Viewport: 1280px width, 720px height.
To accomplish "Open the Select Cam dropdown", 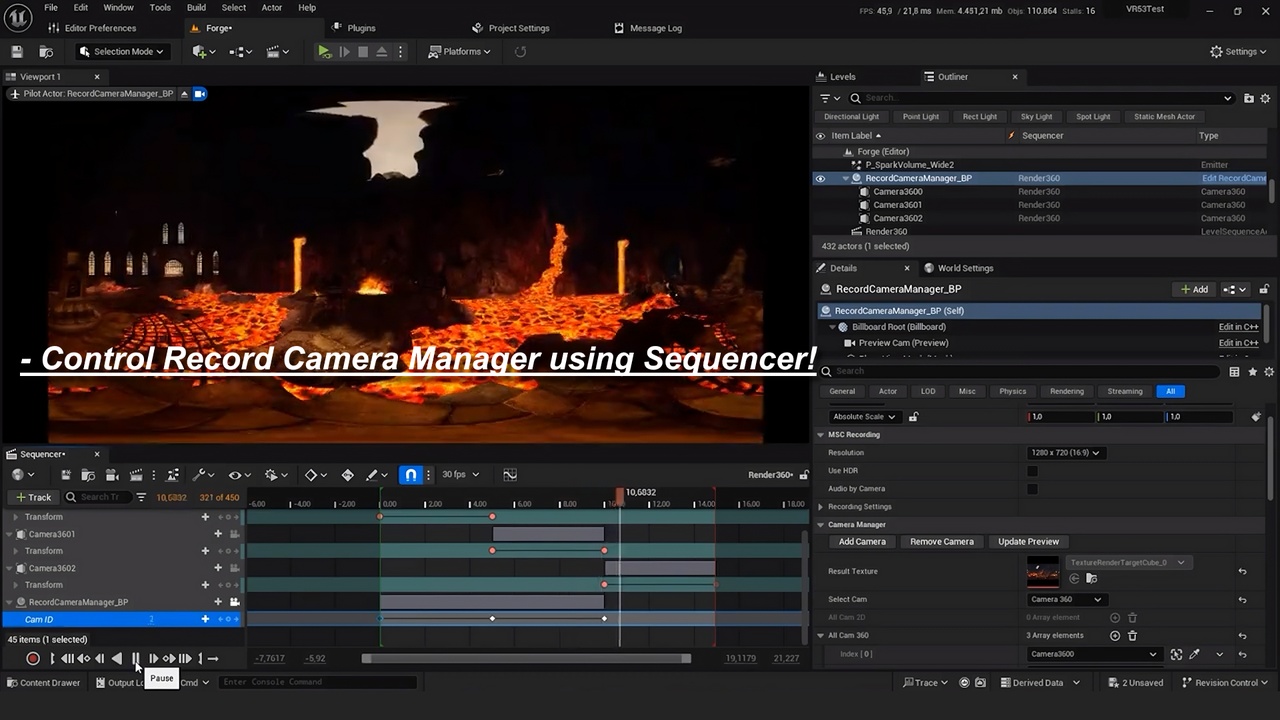I will pos(1066,599).
